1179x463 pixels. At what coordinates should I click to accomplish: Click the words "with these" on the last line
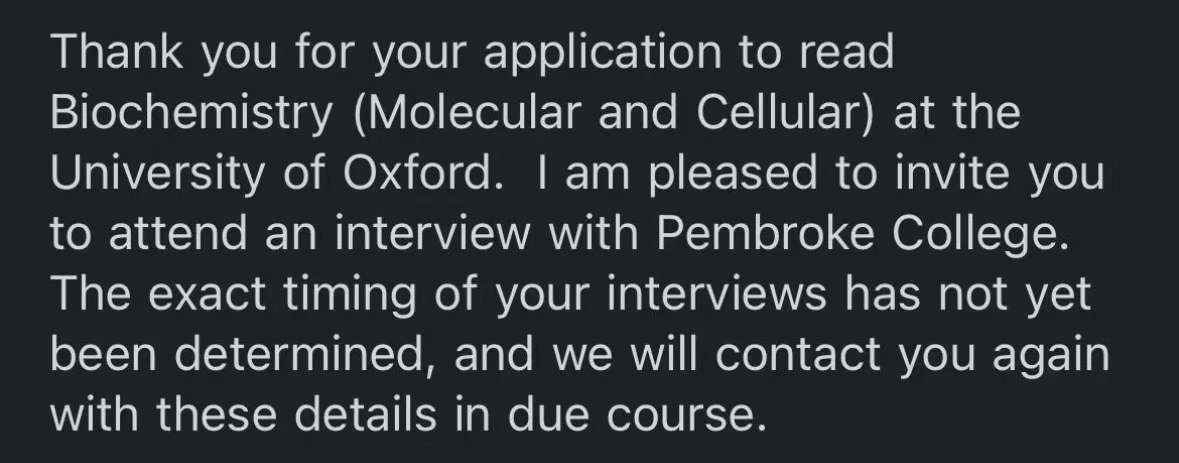(163, 414)
